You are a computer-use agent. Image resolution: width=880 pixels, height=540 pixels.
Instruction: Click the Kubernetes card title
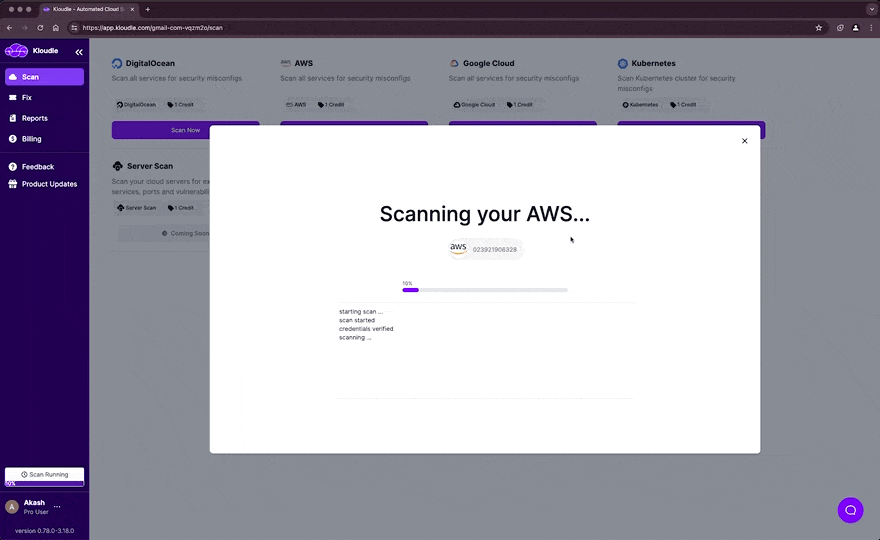click(x=653, y=63)
